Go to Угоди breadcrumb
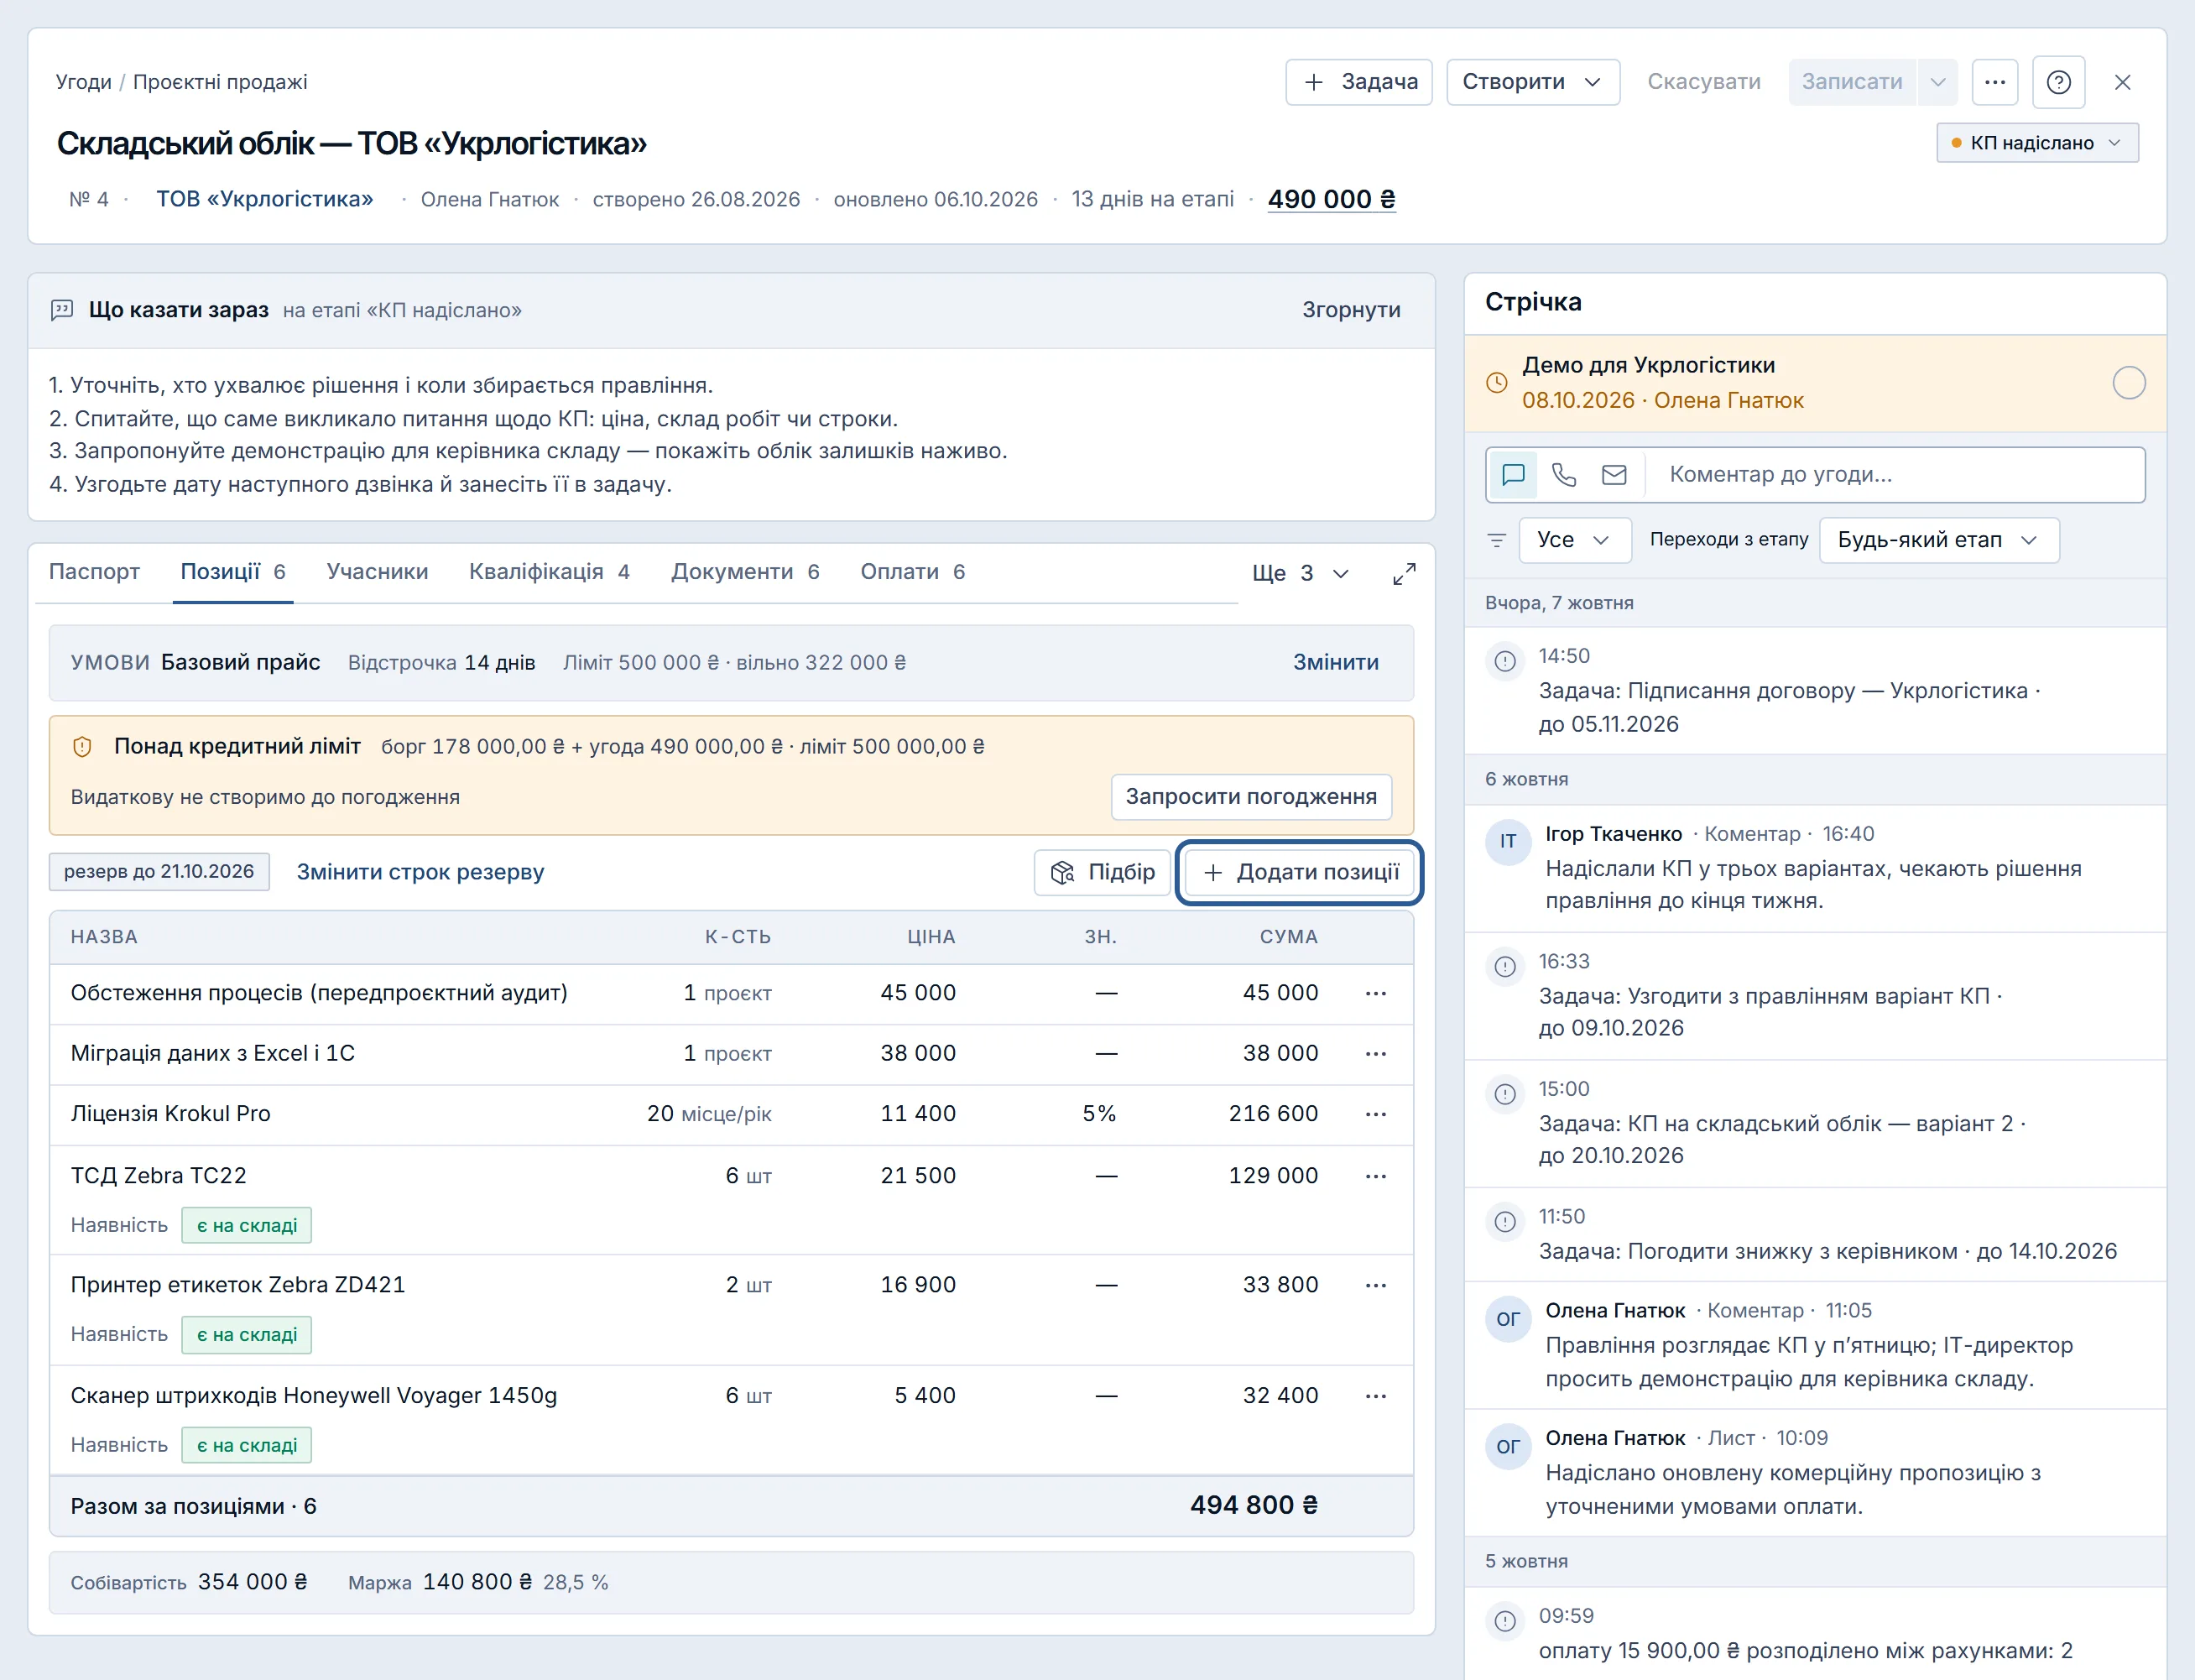The height and width of the screenshot is (1680, 2195). 83,82
